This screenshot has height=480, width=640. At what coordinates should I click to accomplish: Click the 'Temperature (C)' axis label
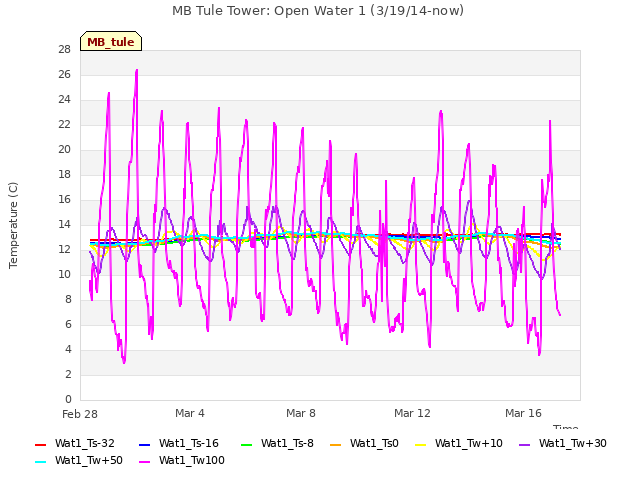(x=13, y=225)
